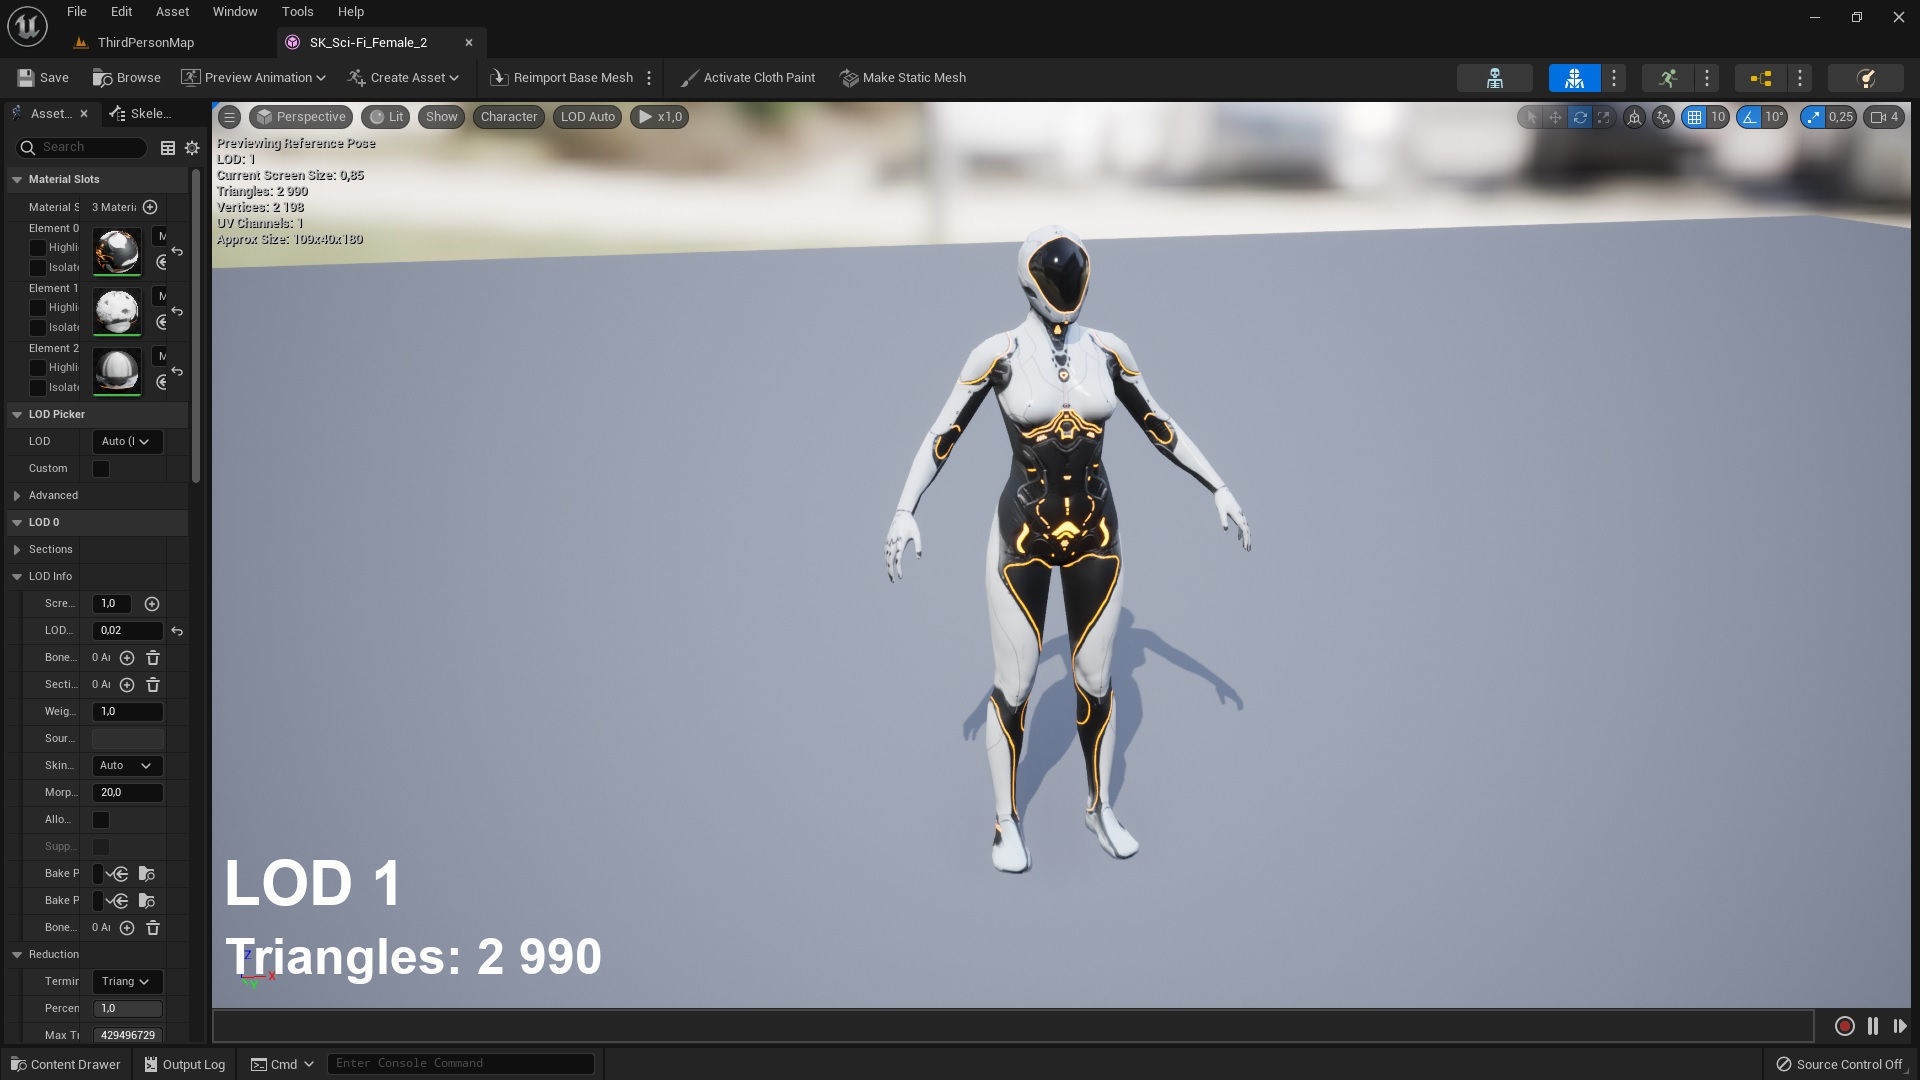Screen dimensions: 1920x1080
Task: Open the File menu
Action: pyautogui.click(x=76, y=12)
